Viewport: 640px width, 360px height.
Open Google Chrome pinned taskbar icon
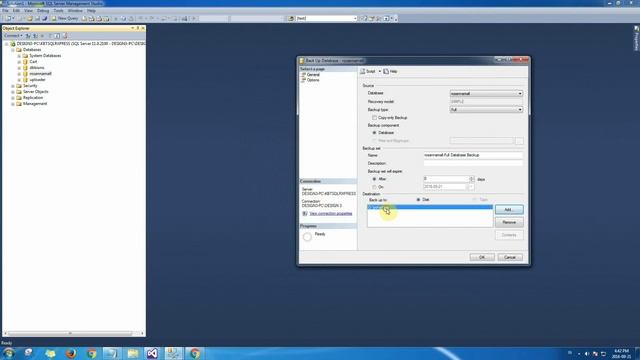92,353
